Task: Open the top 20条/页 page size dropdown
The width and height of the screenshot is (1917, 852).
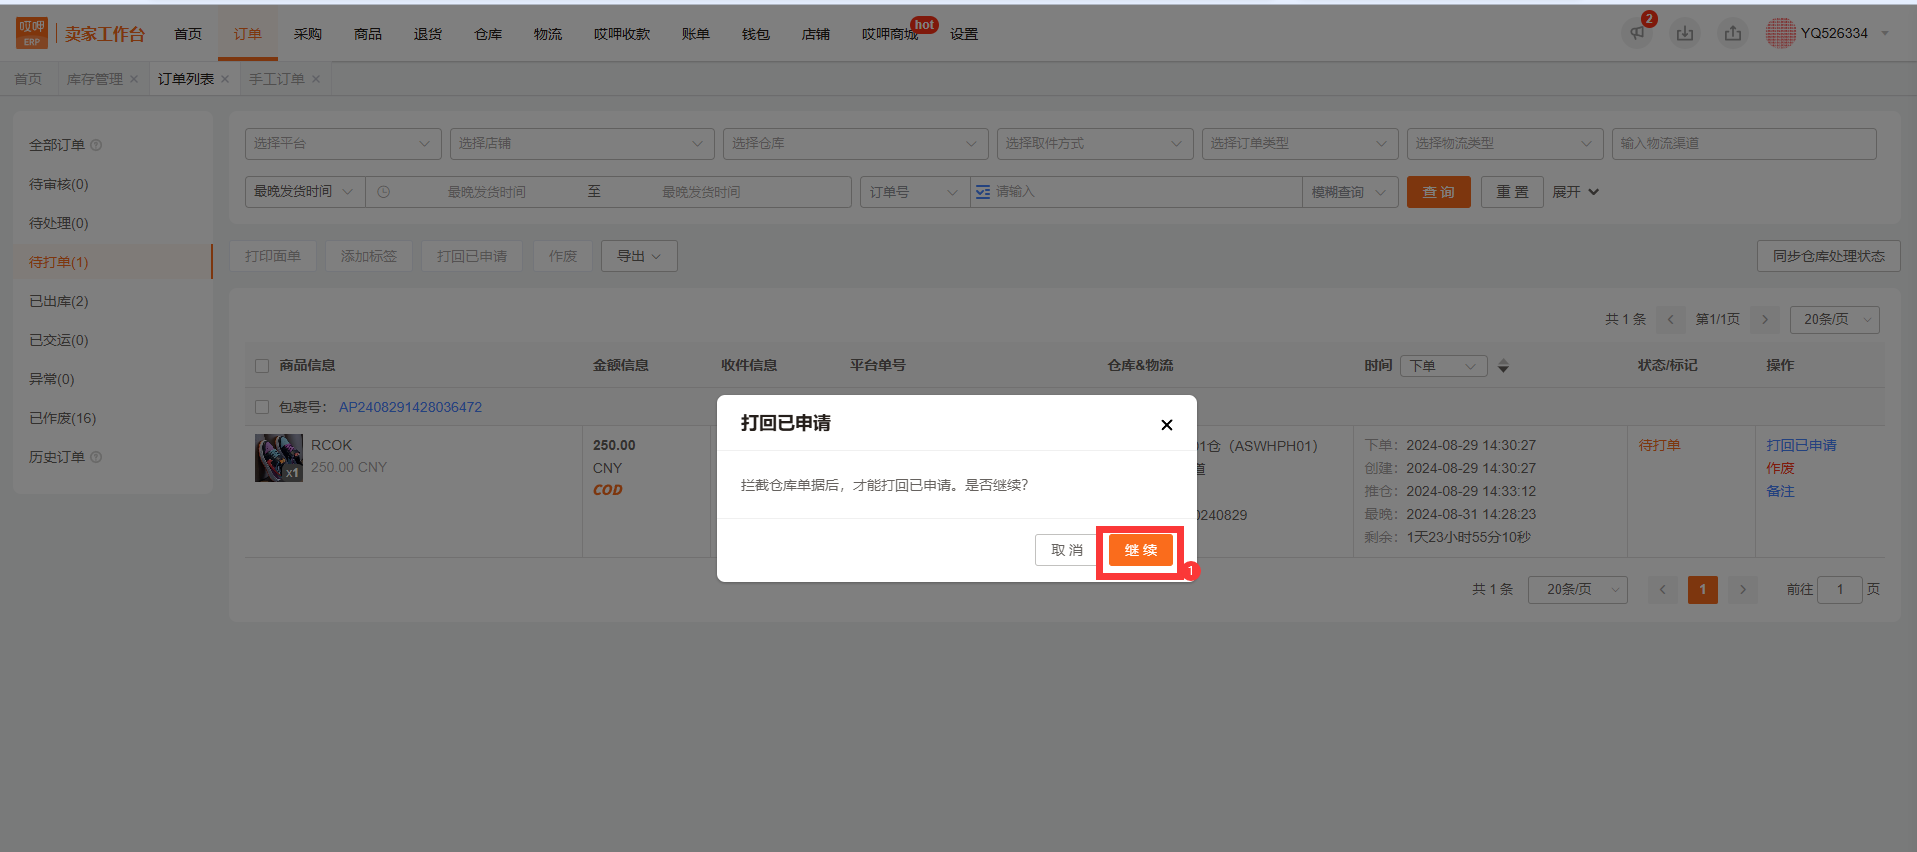Action: [1835, 319]
